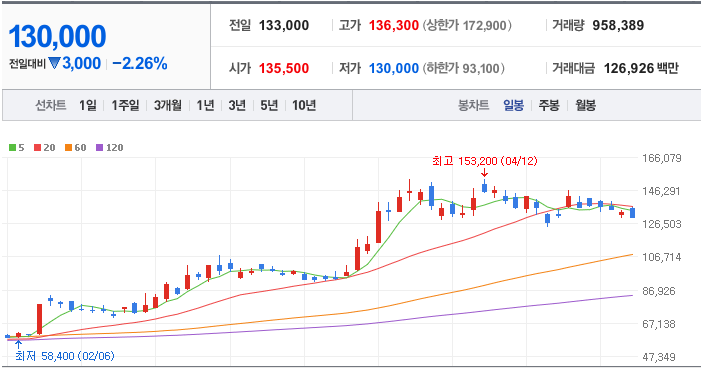Click the 146,291 price axis label

click(x=662, y=191)
